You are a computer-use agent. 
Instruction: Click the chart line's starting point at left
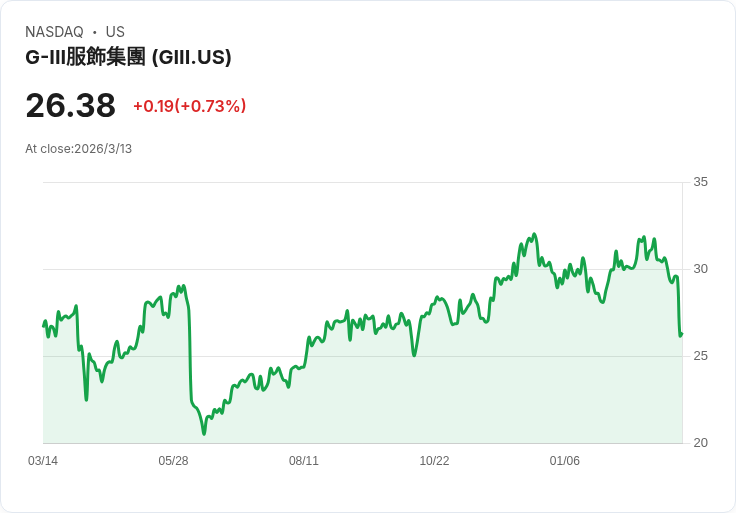pyautogui.click(x=44, y=326)
